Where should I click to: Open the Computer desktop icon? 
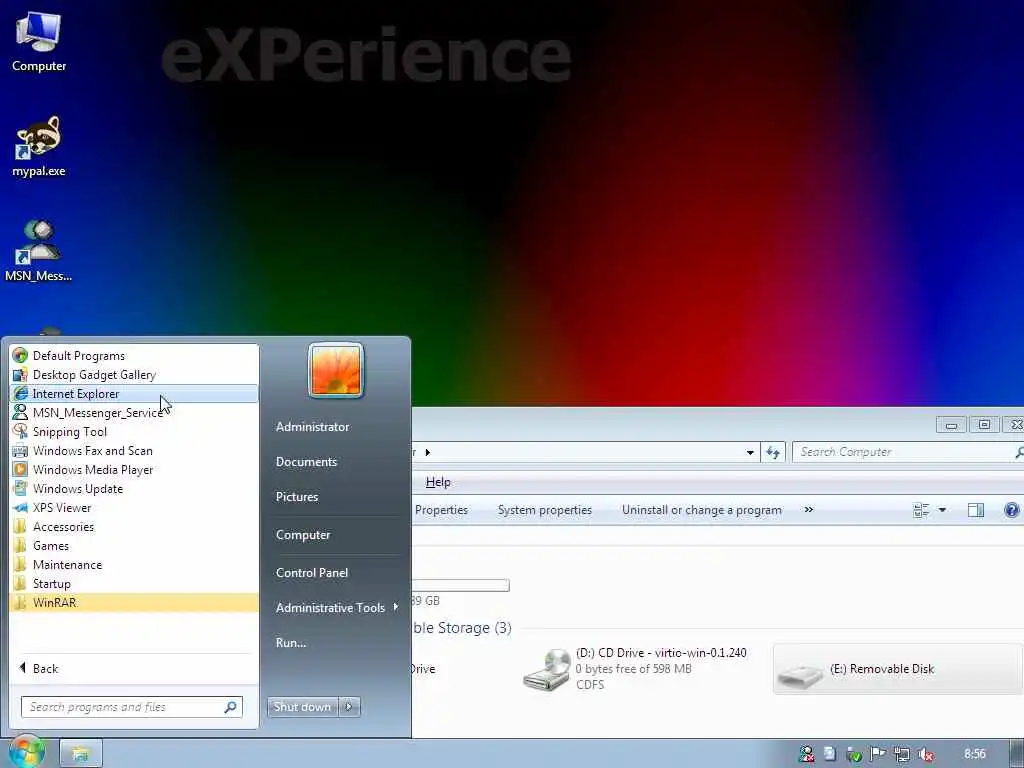39,42
